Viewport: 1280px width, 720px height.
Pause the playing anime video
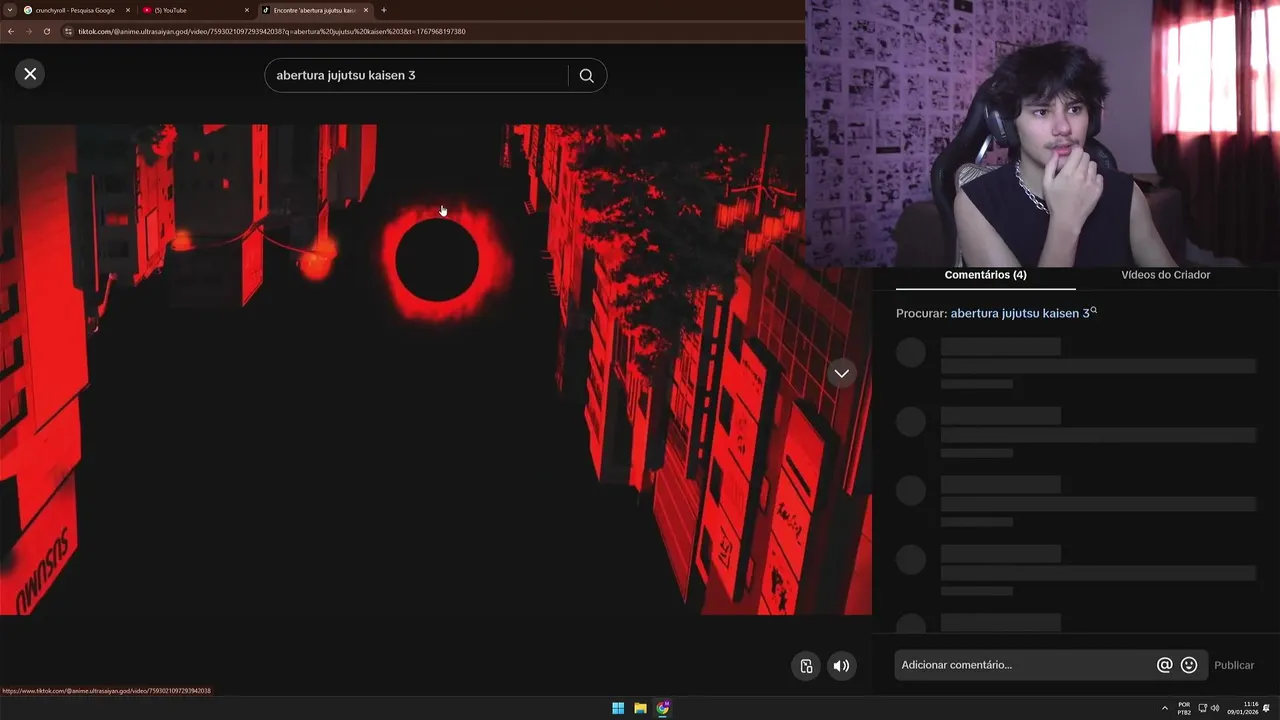click(x=436, y=369)
